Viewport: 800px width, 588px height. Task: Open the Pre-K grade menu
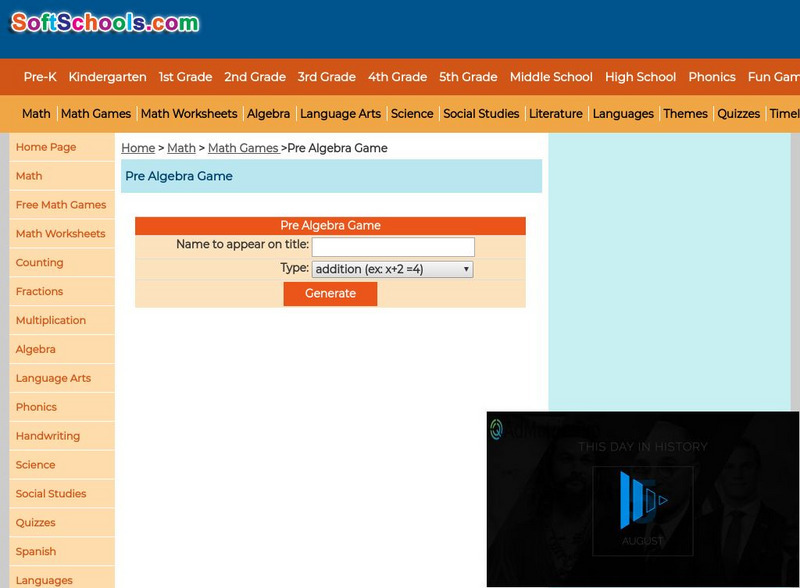(40, 77)
